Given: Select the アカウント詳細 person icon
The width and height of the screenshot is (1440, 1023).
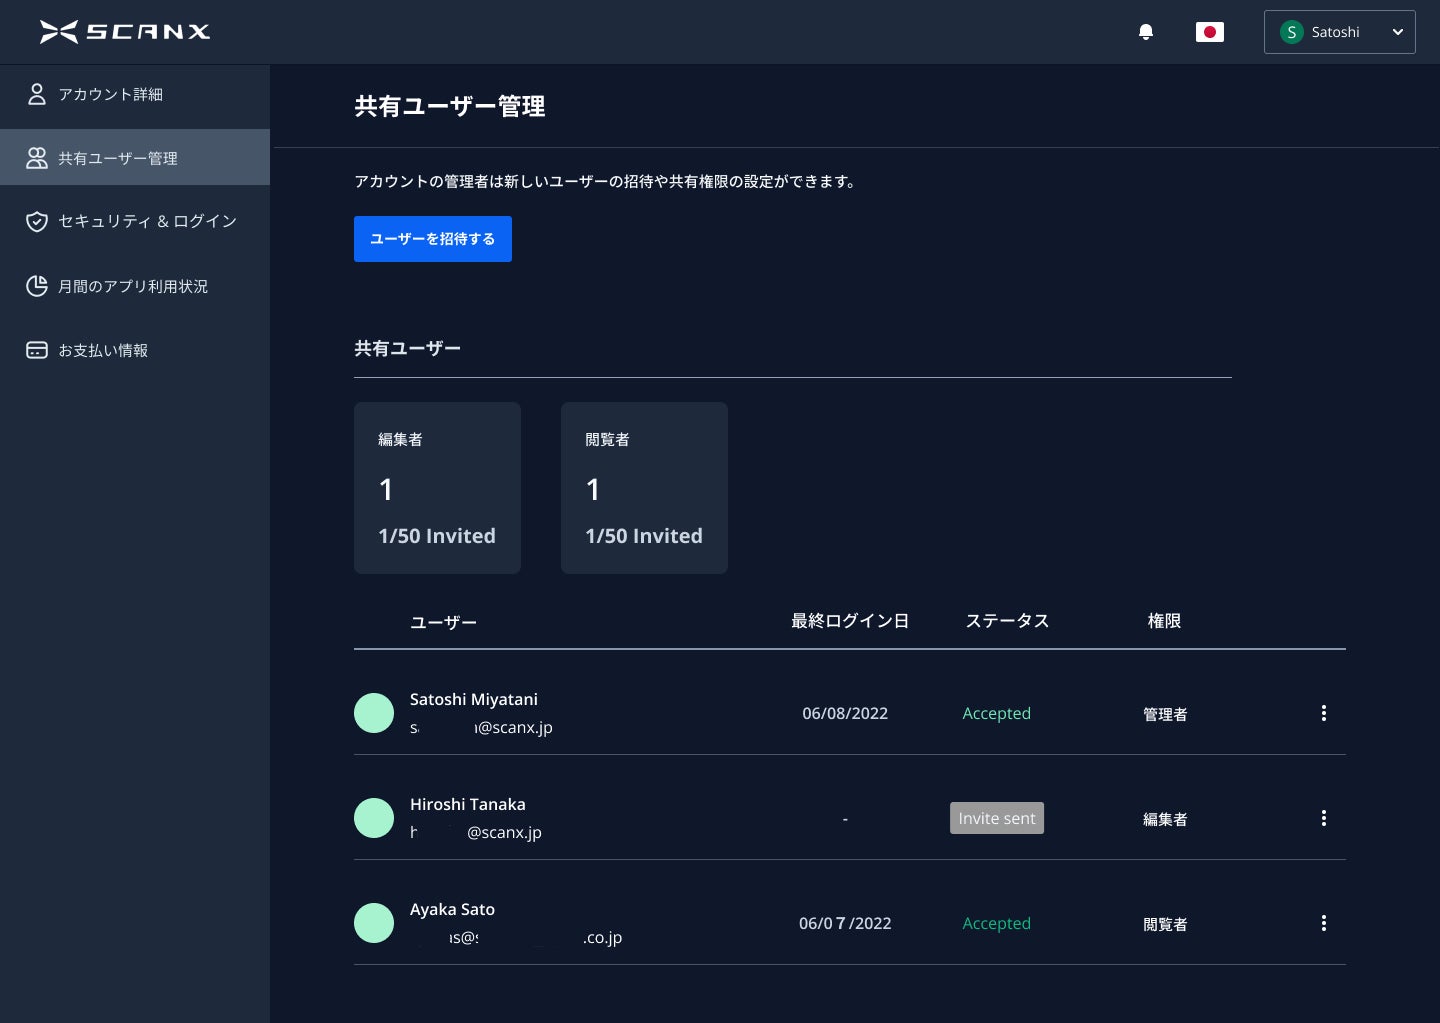Looking at the screenshot, I should click(x=37, y=93).
